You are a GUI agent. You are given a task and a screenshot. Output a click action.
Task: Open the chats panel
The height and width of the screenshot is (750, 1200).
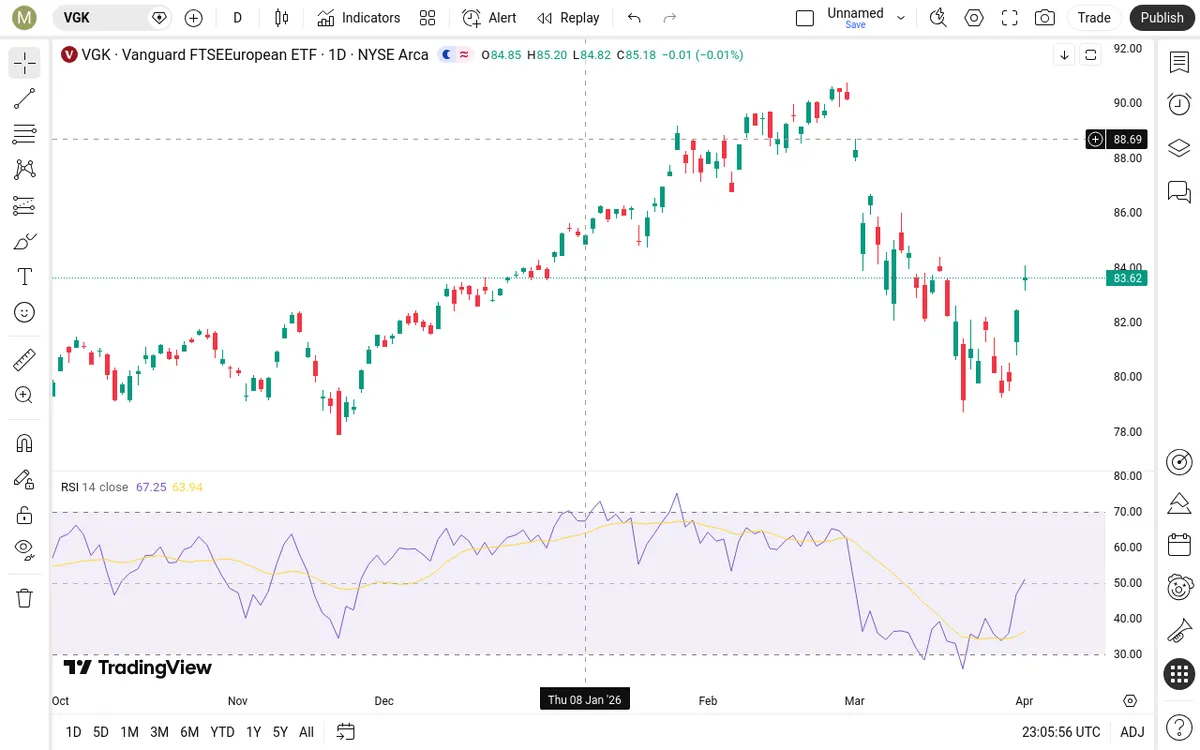click(1179, 191)
